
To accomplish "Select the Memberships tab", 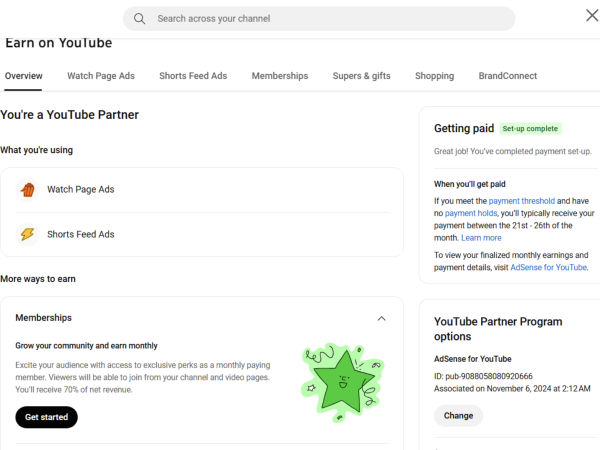I will click(280, 76).
